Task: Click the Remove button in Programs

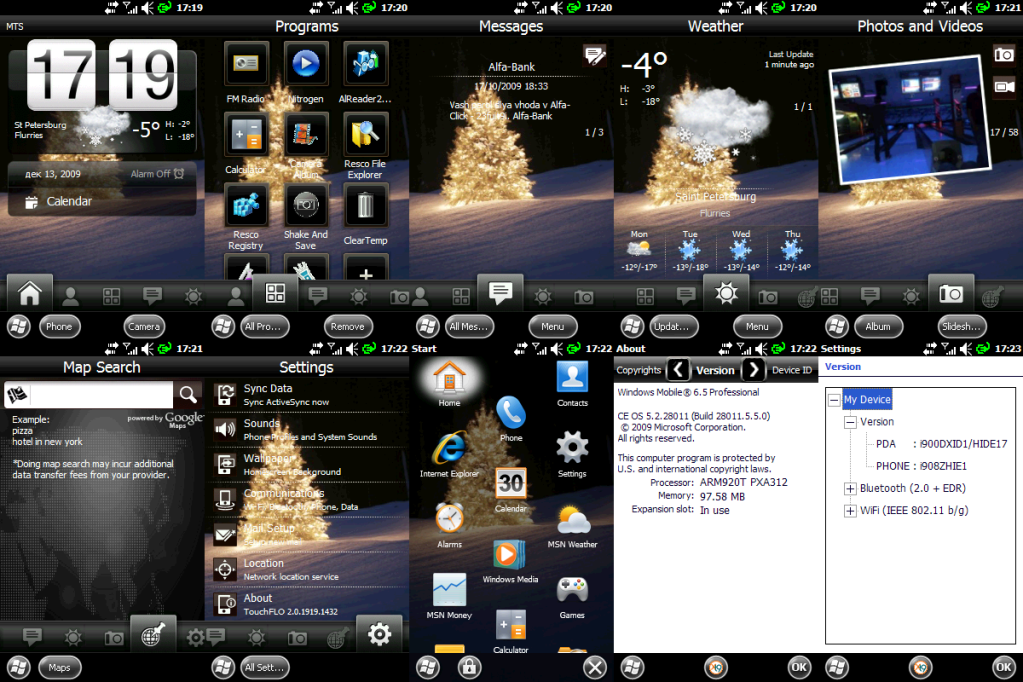Action: 348,326
